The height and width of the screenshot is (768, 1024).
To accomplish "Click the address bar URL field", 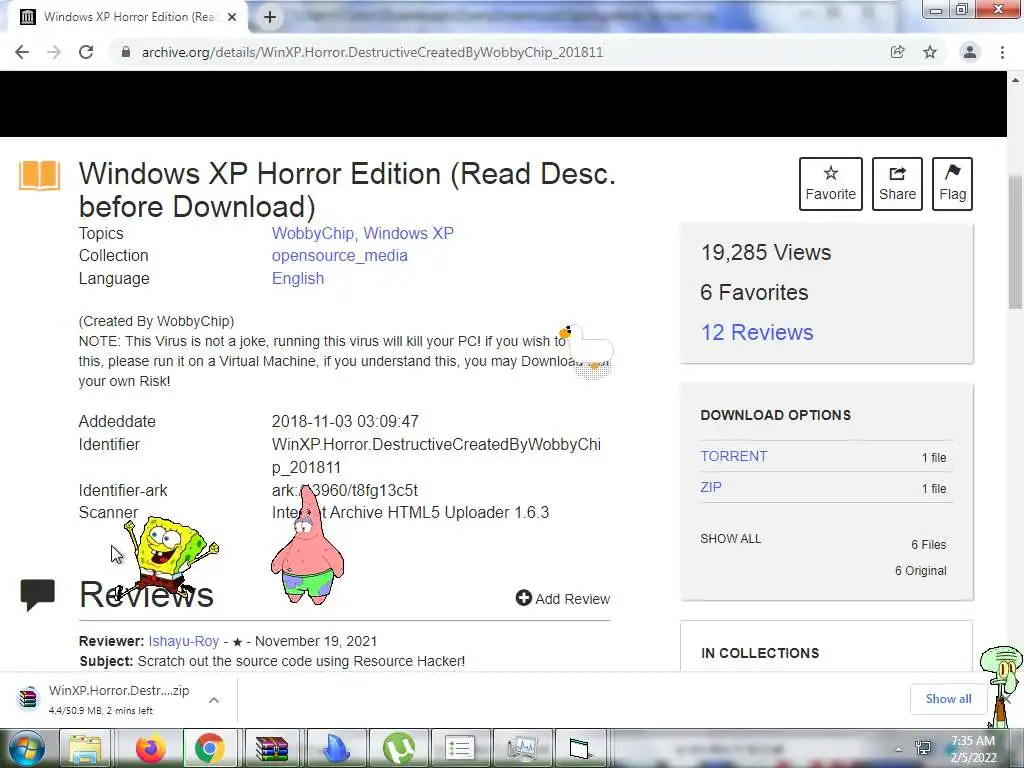I will 372,52.
